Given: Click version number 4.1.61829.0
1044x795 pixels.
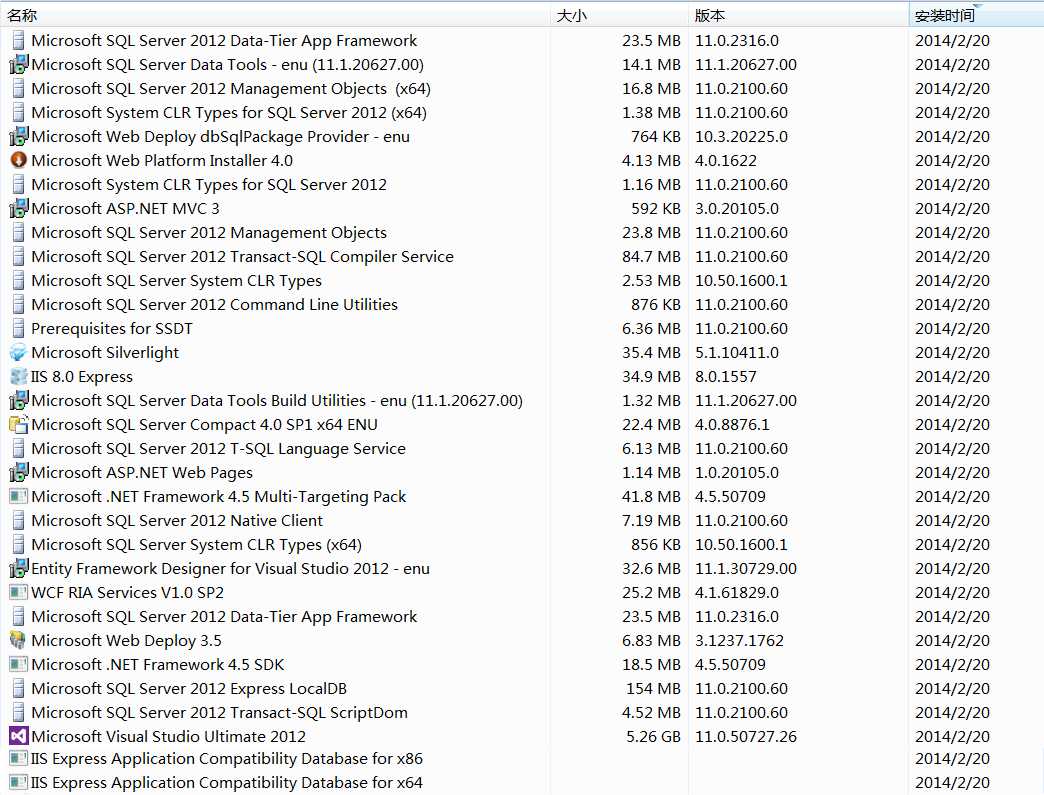Looking at the screenshot, I should pos(737,592).
